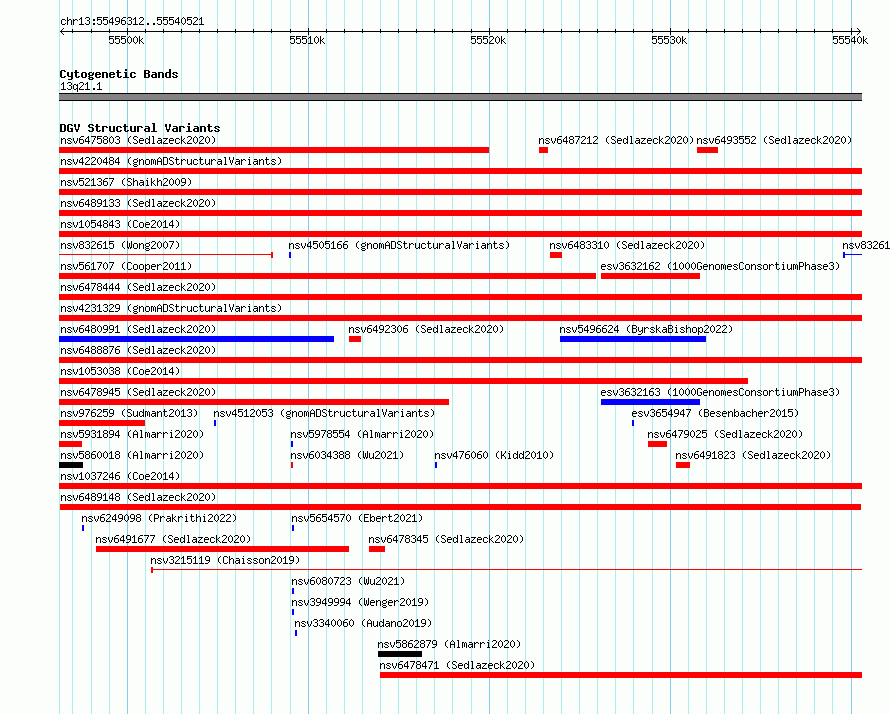Click nsv6488876 (Sedlazeck2020) label
This screenshot has width=890, height=714.
point(138,350)
